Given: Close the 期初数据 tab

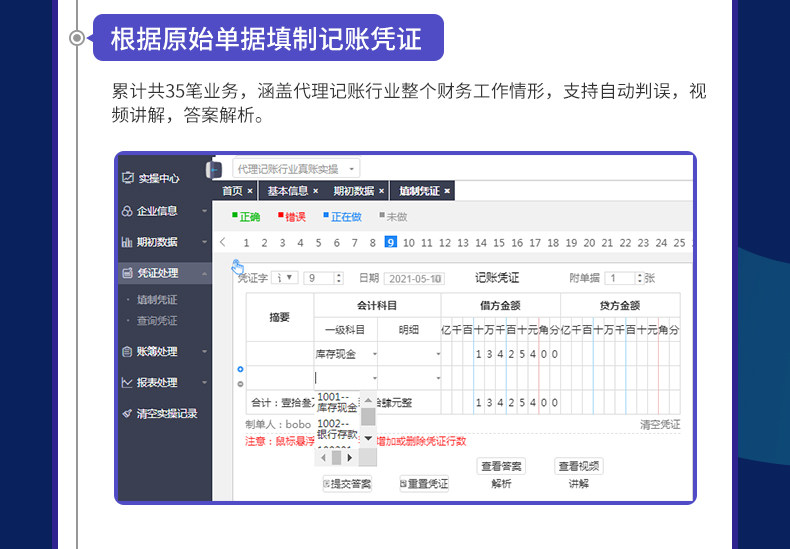Looking at the screenshot, I should pyautogui.click(x=381, y=191).
